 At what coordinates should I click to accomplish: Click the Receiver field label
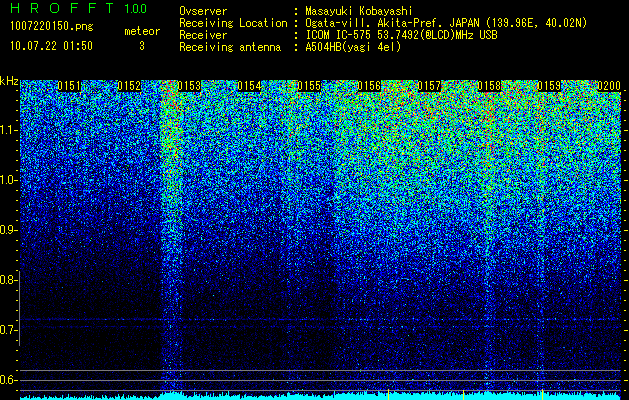click(x=203, y=35)
